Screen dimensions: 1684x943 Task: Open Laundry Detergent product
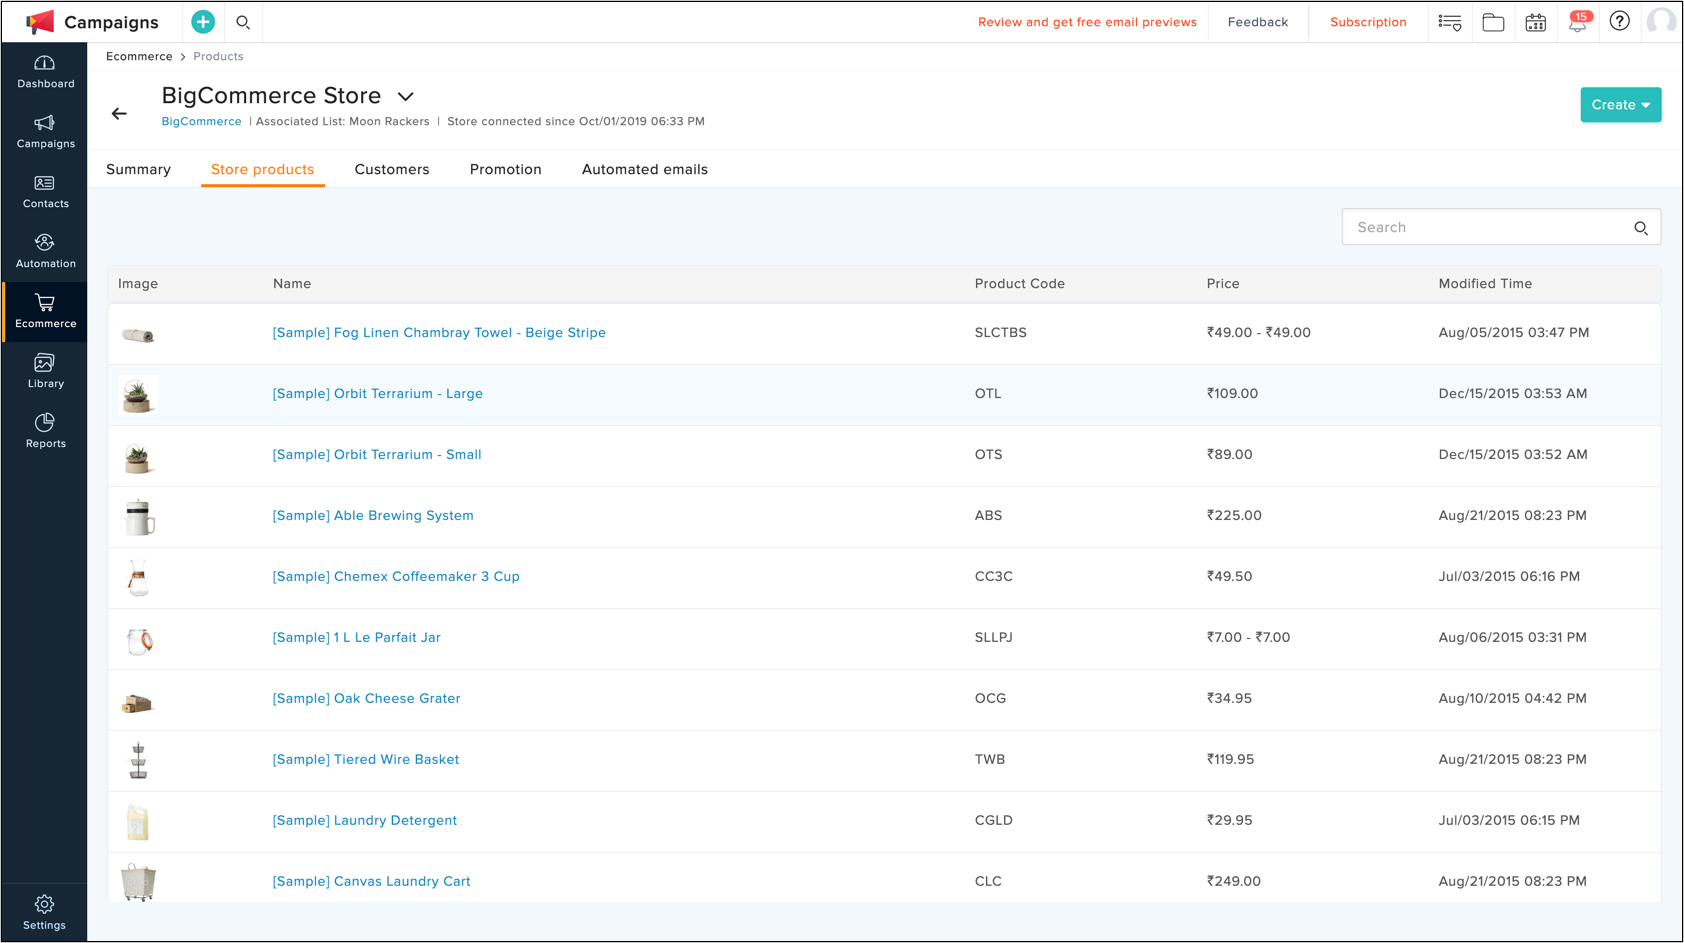[365, 821]
